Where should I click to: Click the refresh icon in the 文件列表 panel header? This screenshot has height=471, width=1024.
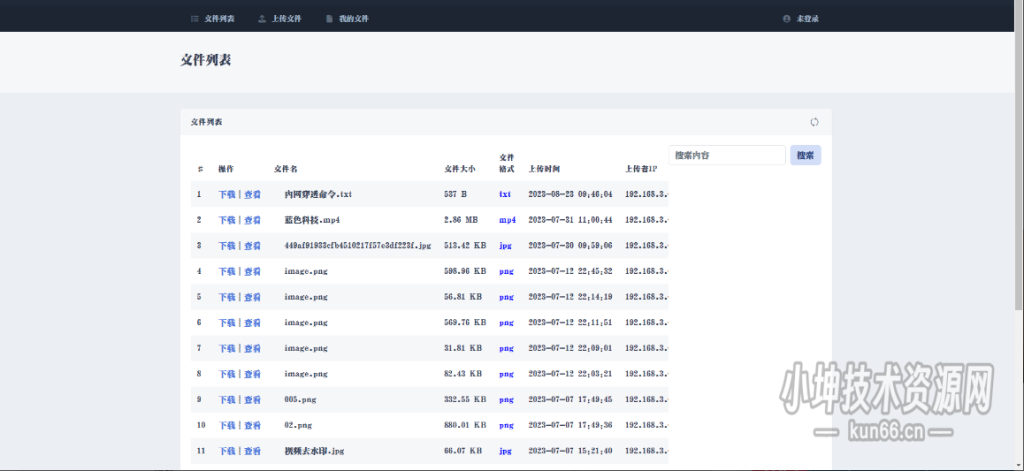pos(814,122)
